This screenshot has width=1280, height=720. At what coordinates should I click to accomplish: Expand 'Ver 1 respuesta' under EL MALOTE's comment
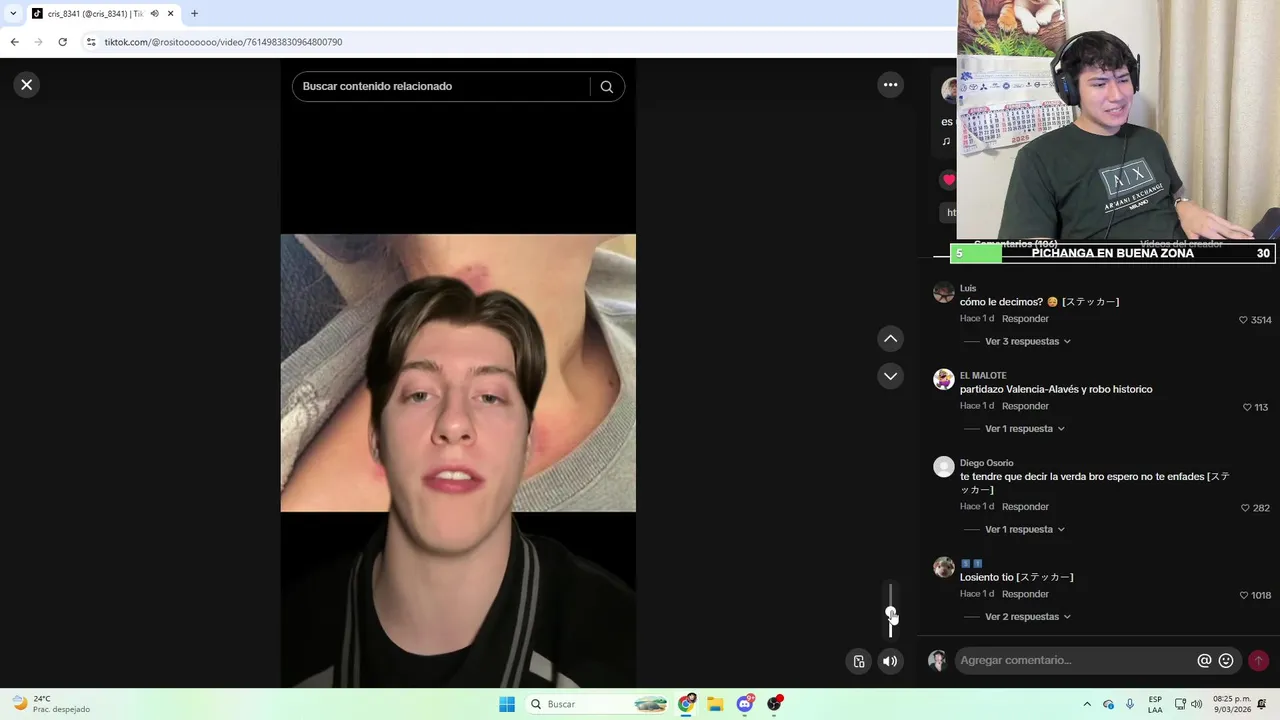(x=1024, y=429)
